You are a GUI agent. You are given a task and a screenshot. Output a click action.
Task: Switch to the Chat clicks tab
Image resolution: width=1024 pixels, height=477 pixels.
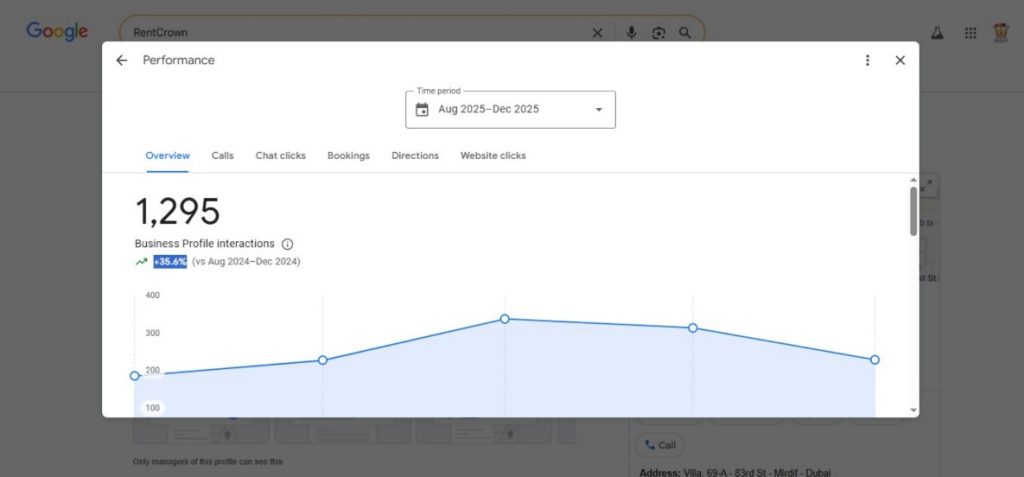(x=280, y=156)
